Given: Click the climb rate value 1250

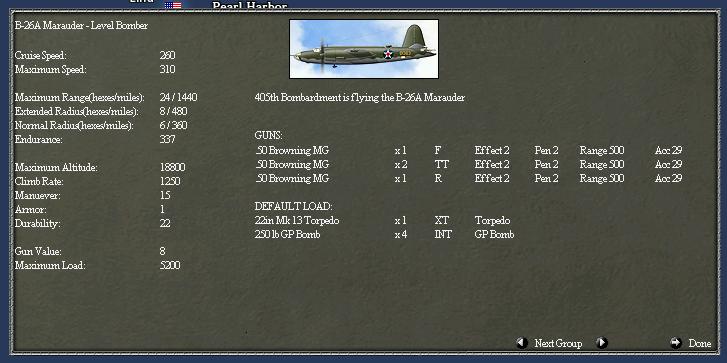Looking at the screenshot, I should [170, 181].
